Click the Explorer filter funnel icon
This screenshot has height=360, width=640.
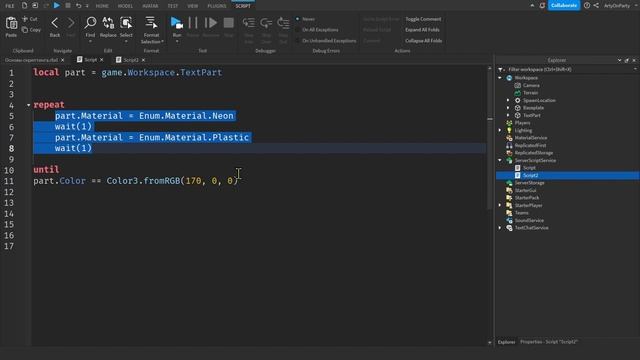501,69
